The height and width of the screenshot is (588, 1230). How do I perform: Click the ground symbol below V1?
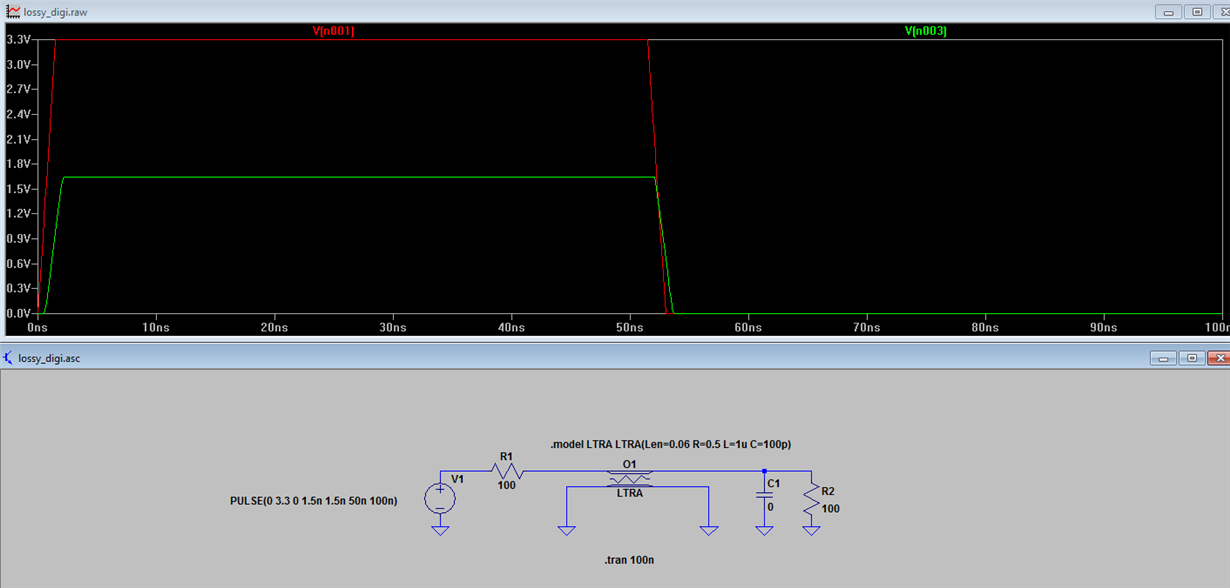[x=440, y=529]
